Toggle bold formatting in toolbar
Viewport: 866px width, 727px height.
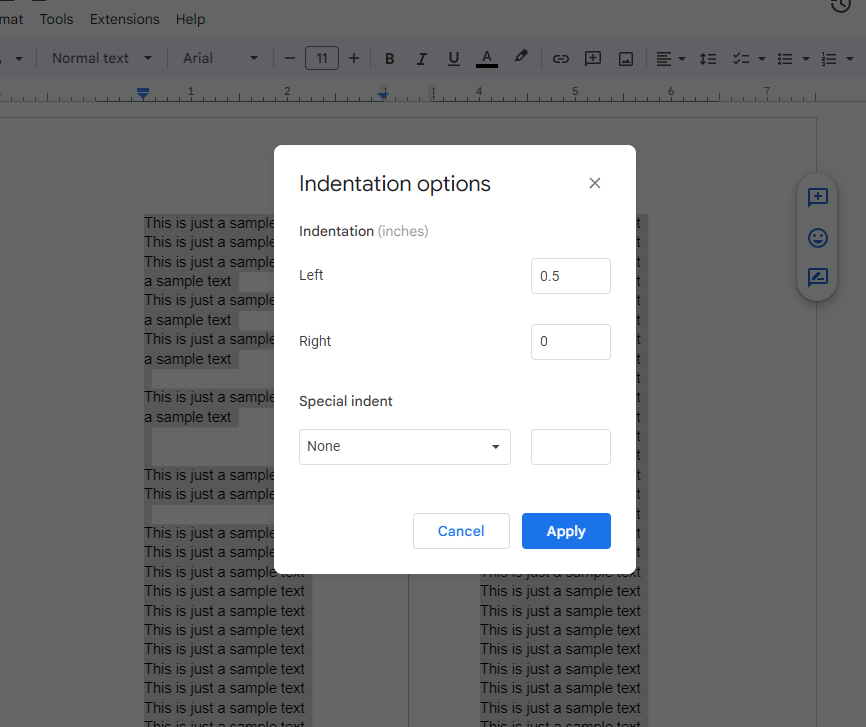[x=389, y=59]
